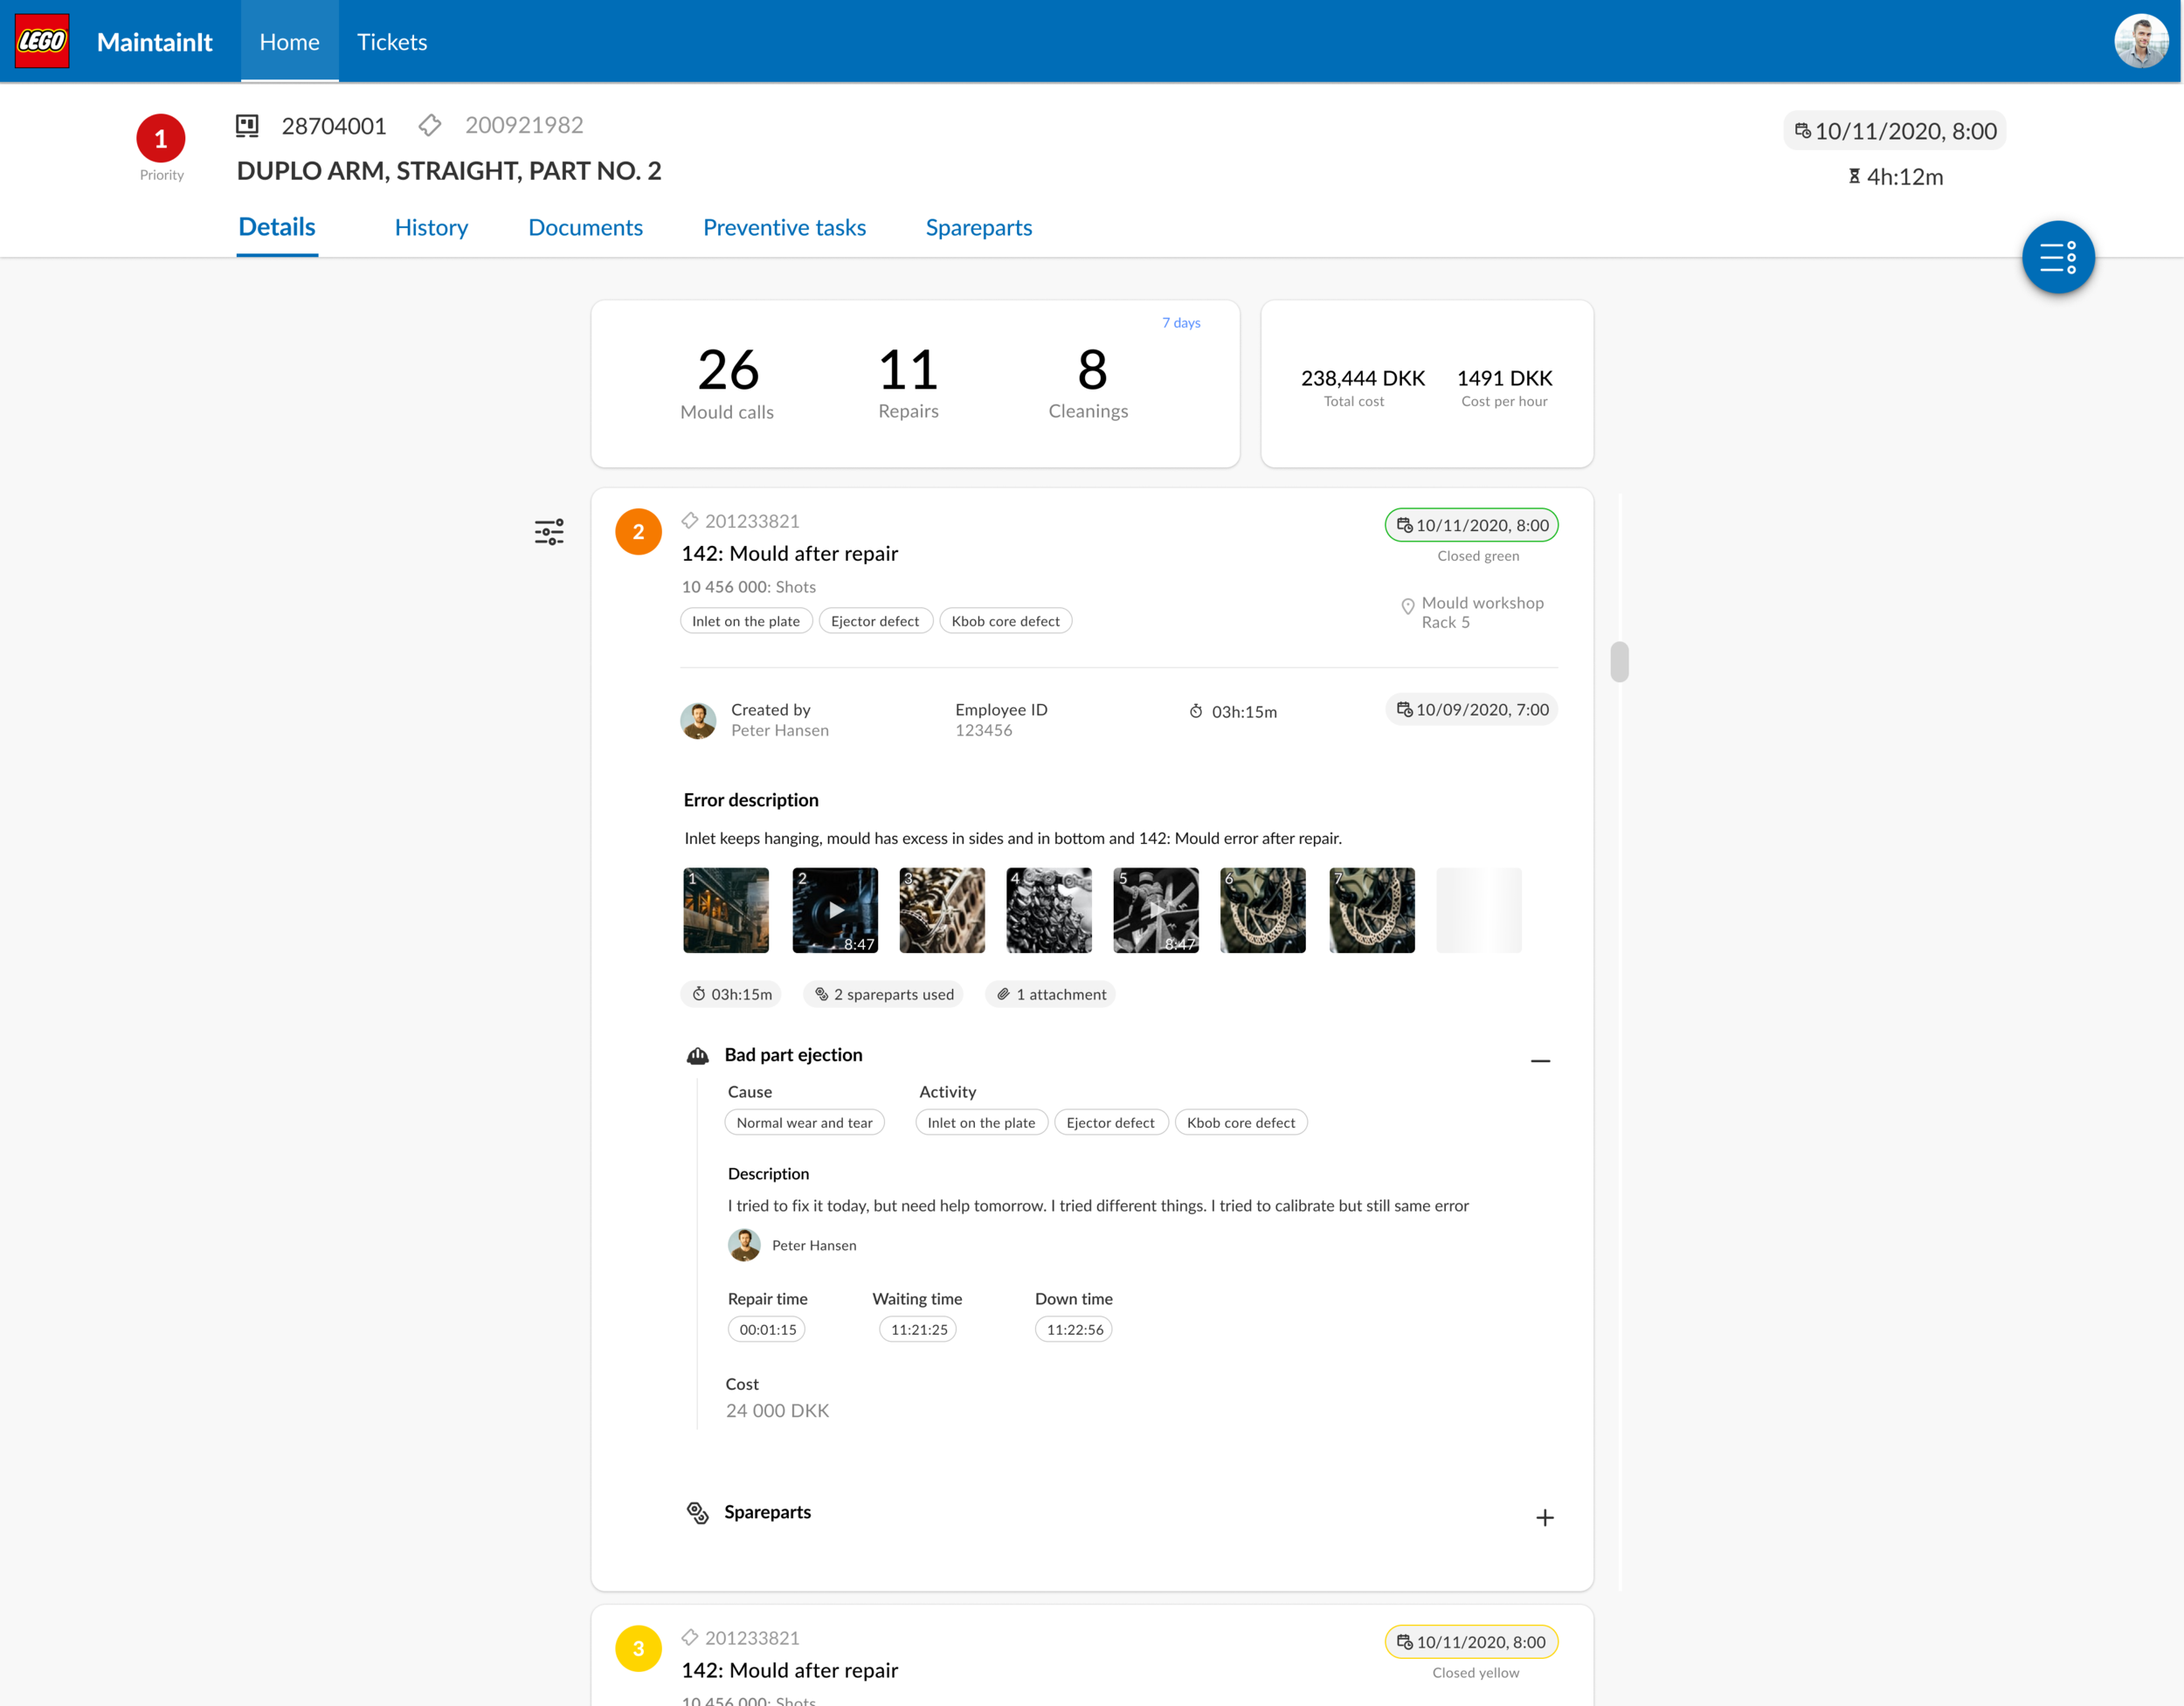Switch to the History tab
2184x1706 pixels.
click(x=431, y=227)
